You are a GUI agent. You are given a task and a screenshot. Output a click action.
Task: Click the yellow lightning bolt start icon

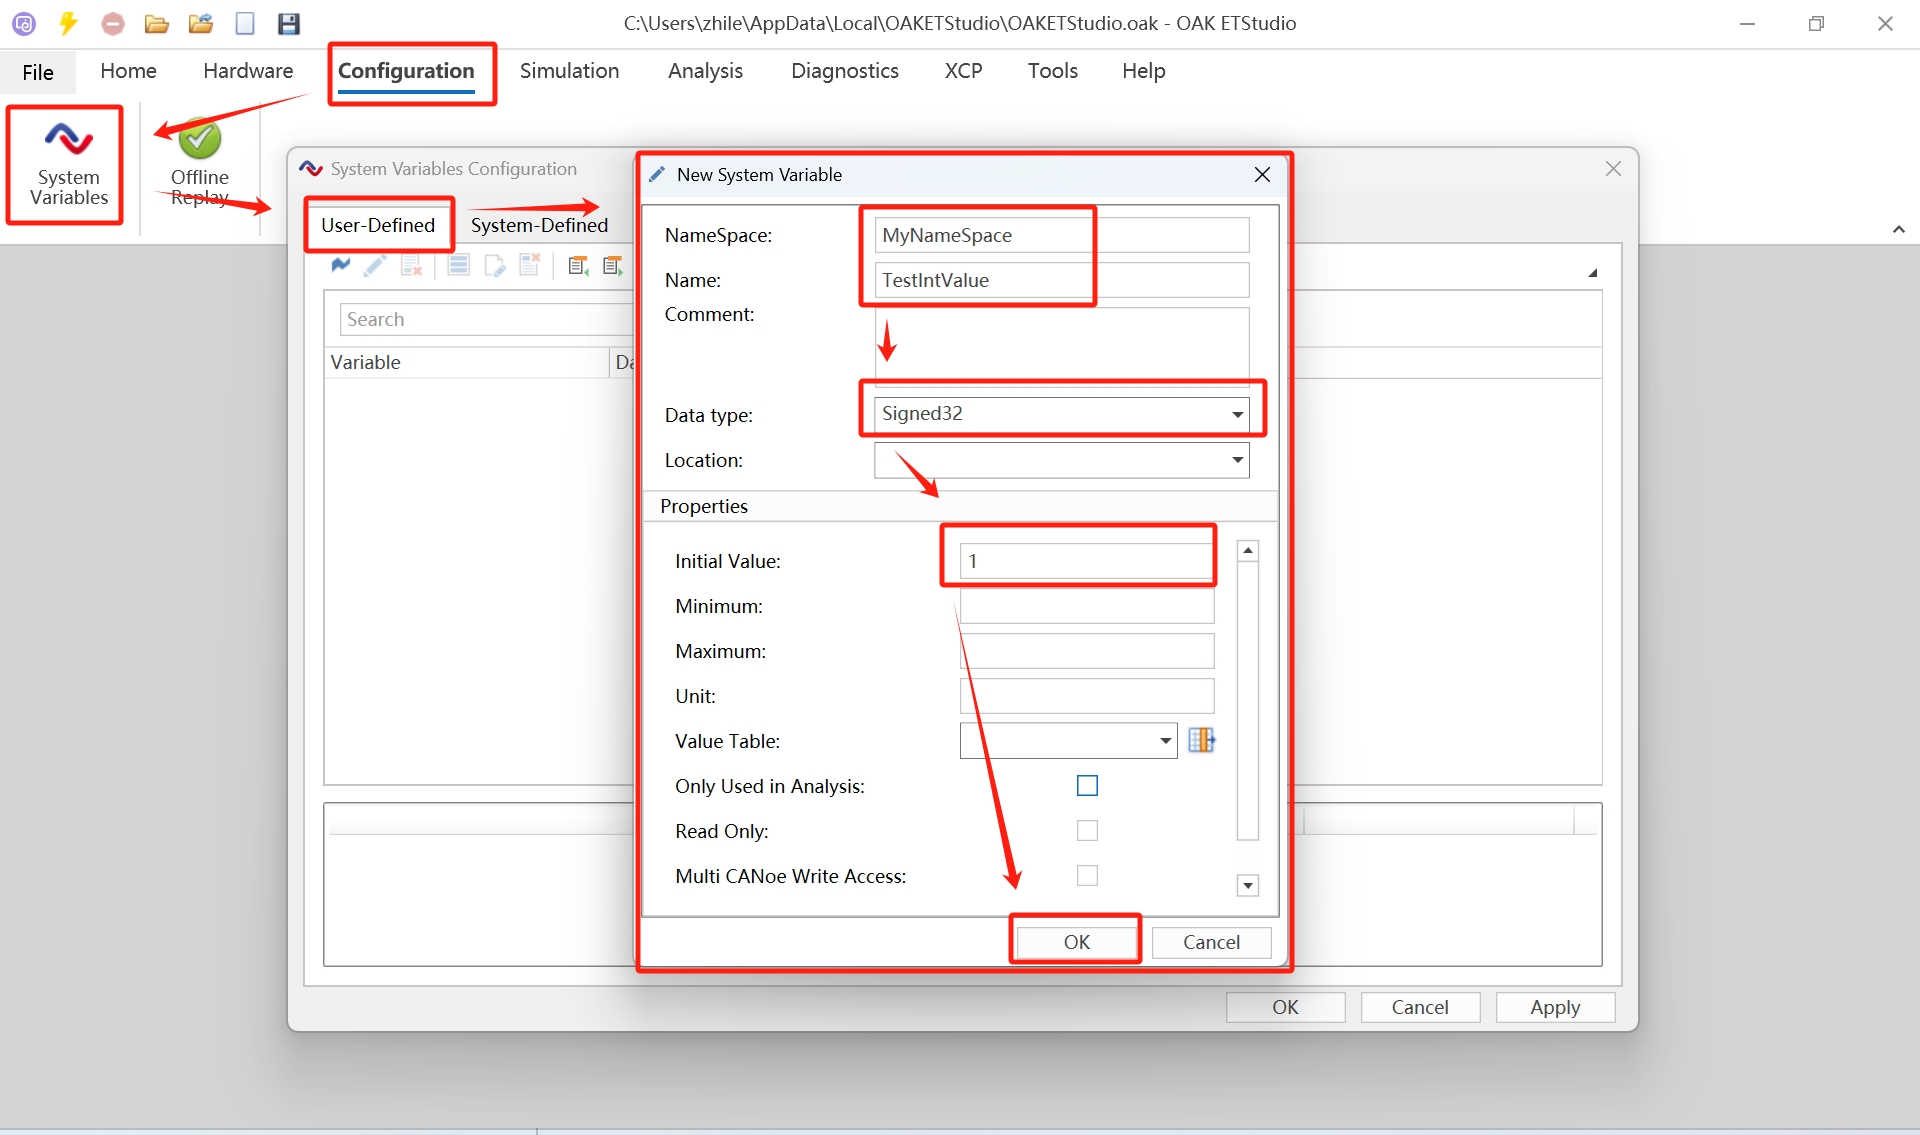point(68,23)
